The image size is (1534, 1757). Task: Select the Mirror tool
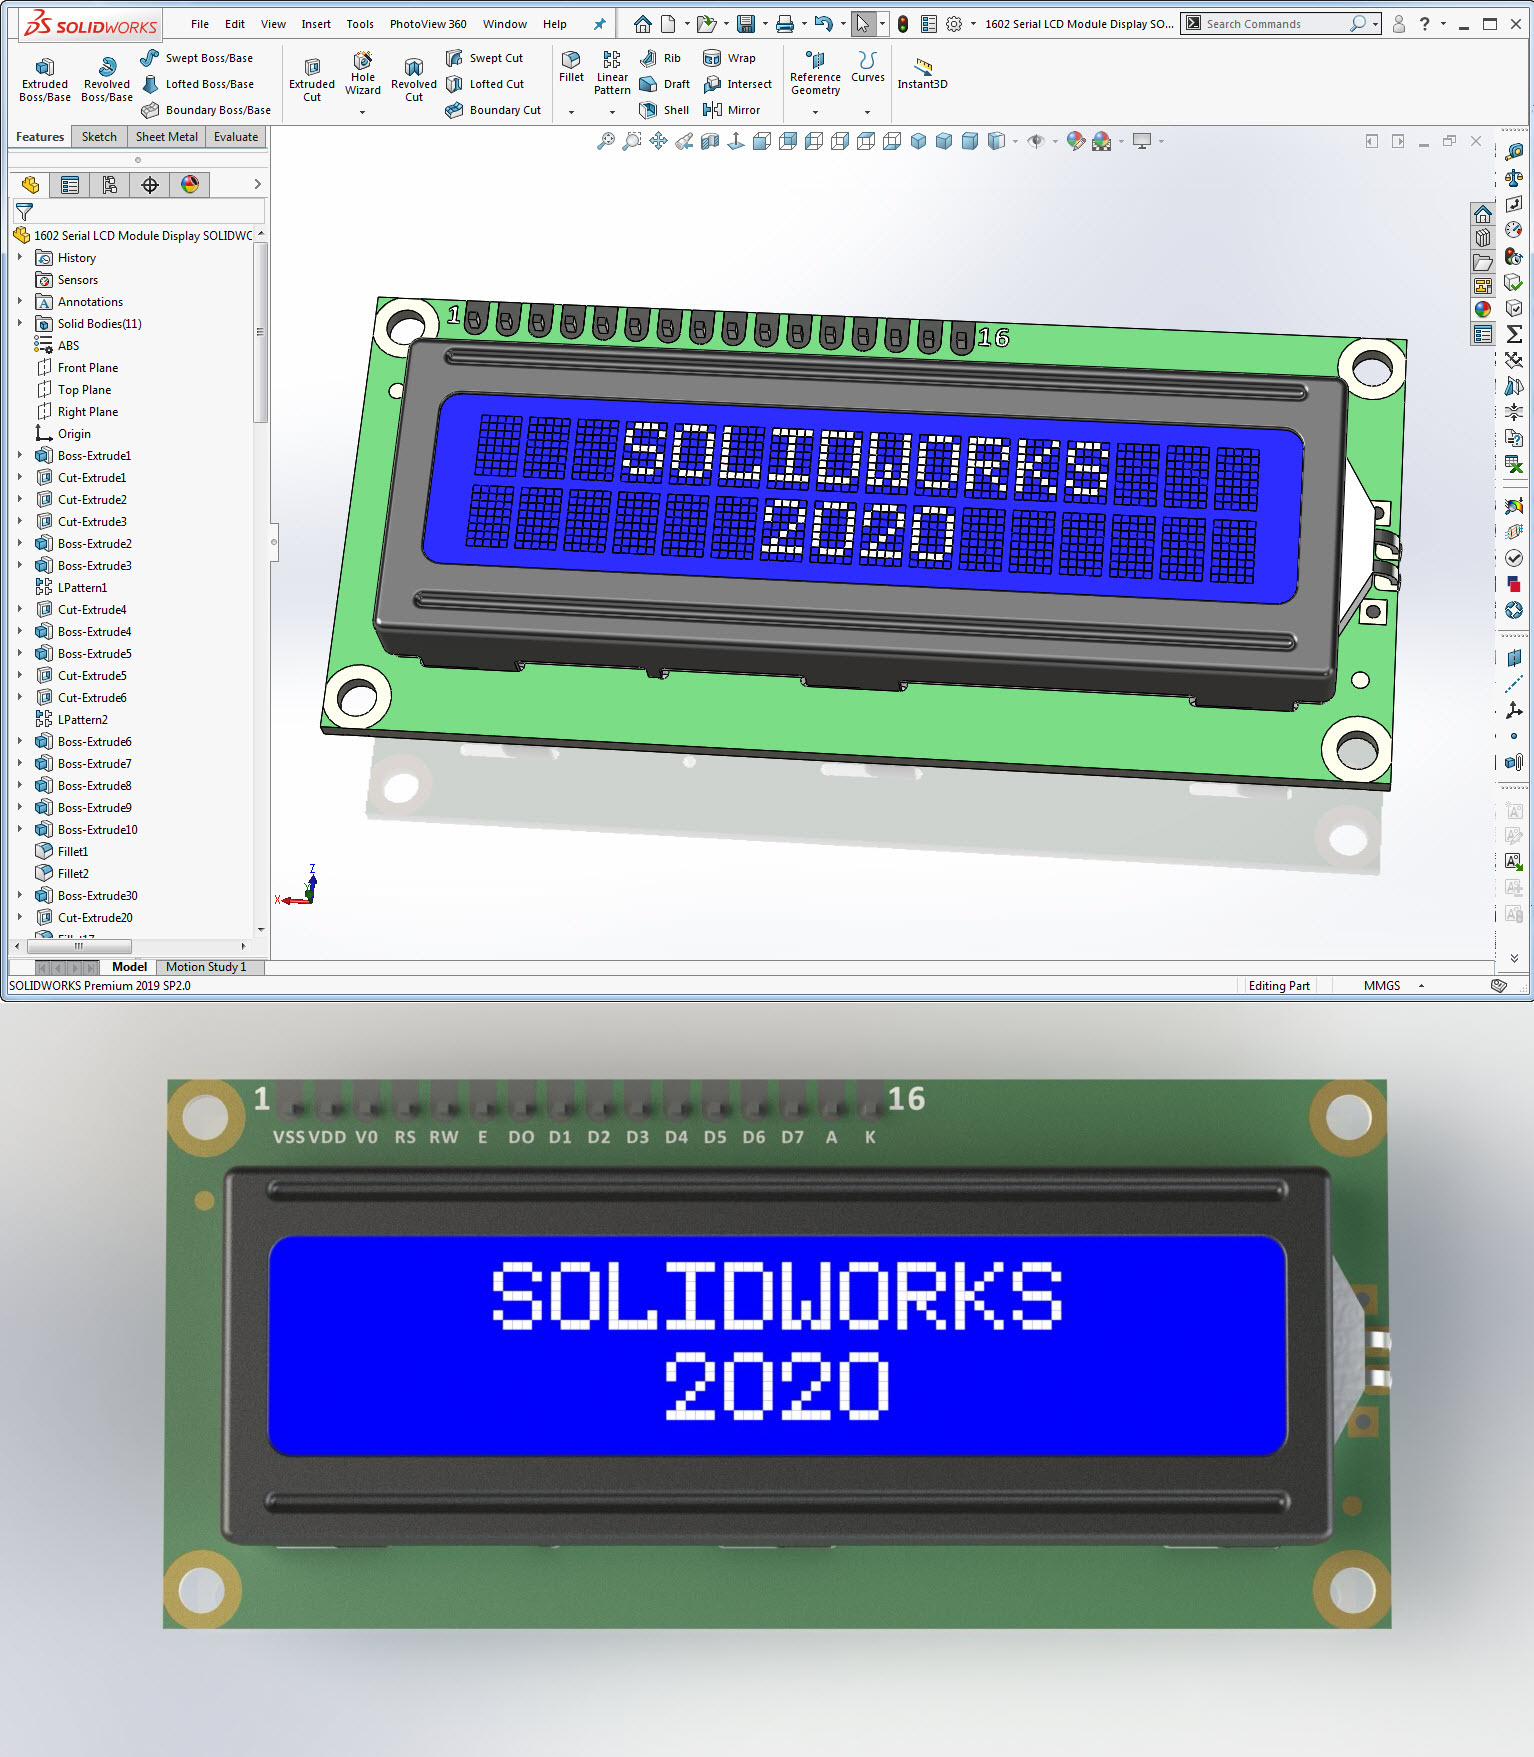point(731,110)
